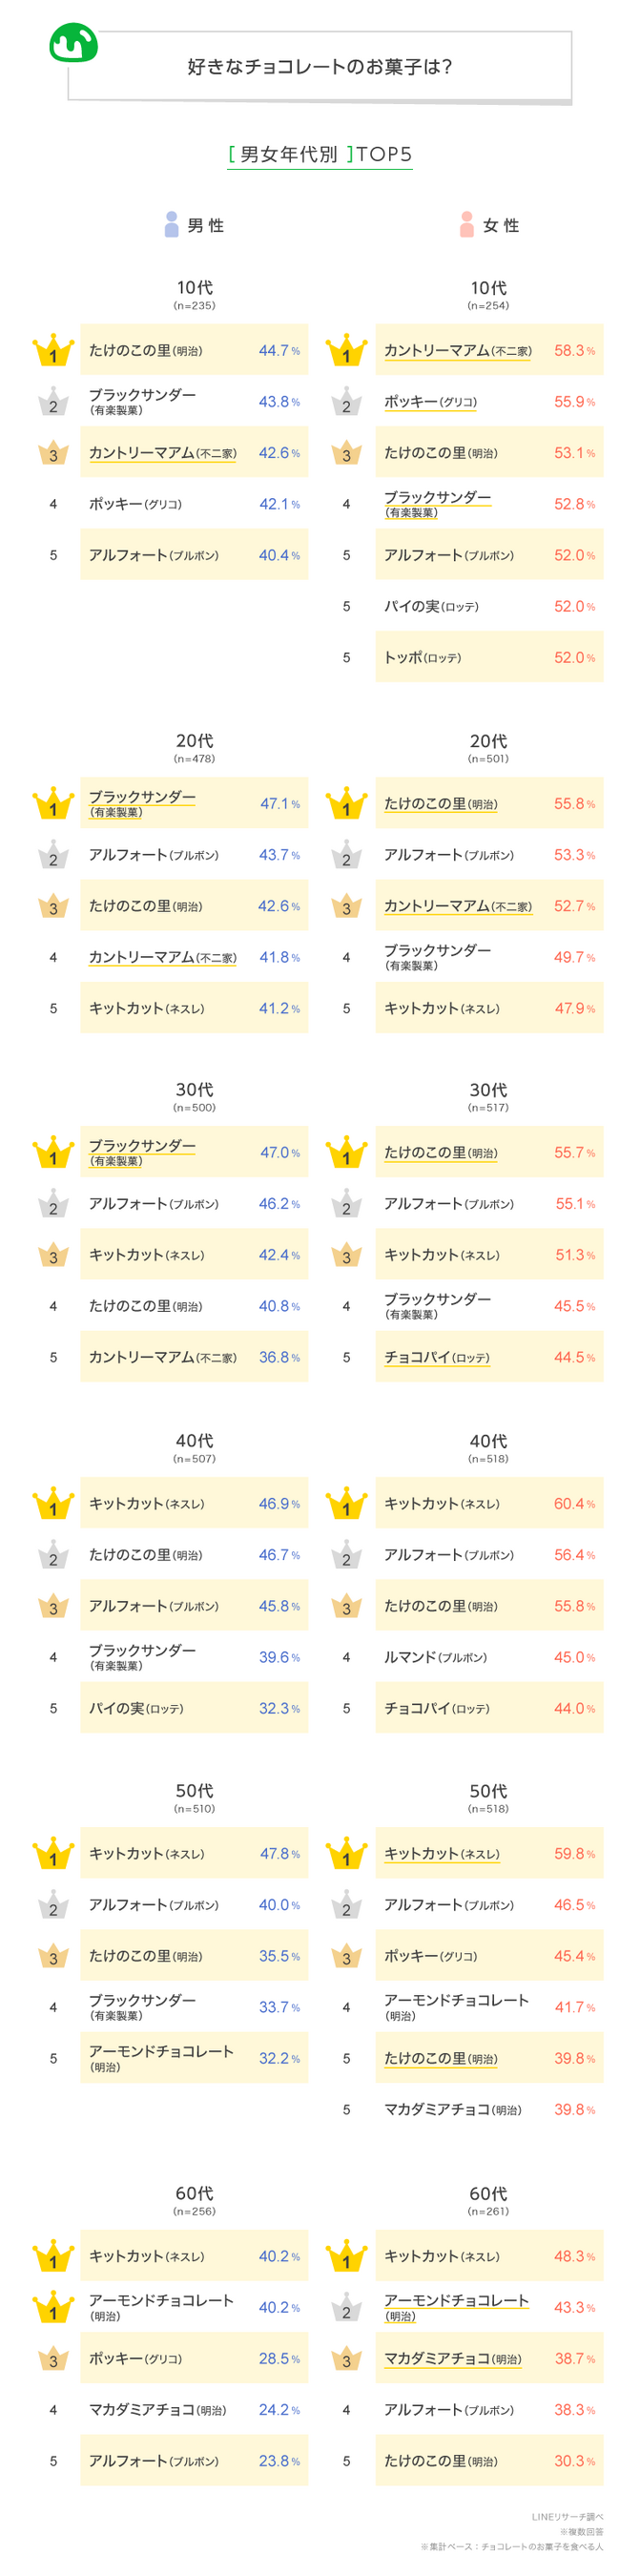Click the 58.3% value for women's 10代
The image size is (640, 2576).
573,351
